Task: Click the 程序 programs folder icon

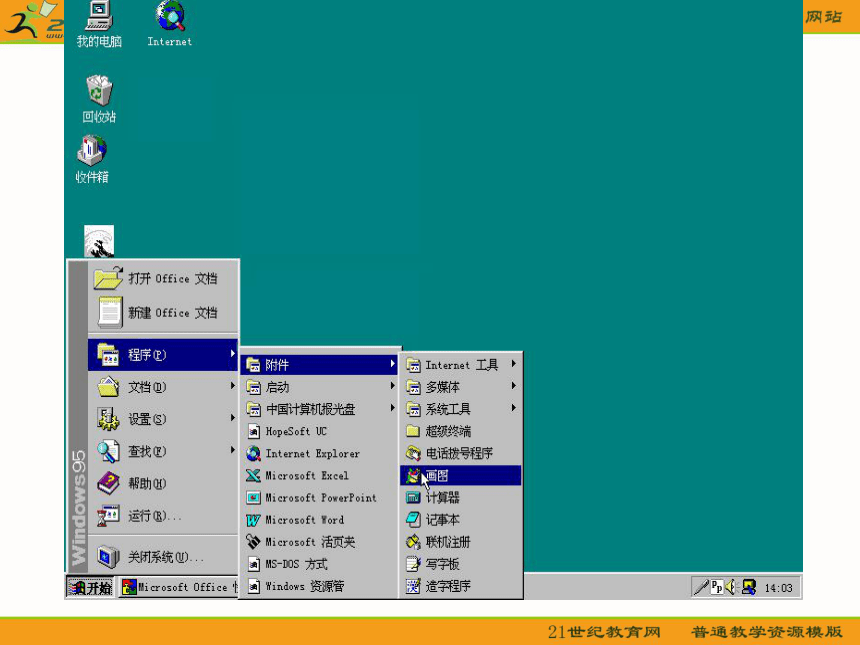Action: [108, 354]
